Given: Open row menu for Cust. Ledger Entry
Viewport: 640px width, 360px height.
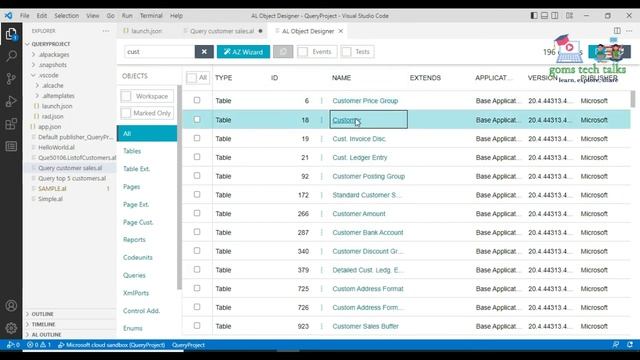Looking at the screenshot, I should coord(322,158).
